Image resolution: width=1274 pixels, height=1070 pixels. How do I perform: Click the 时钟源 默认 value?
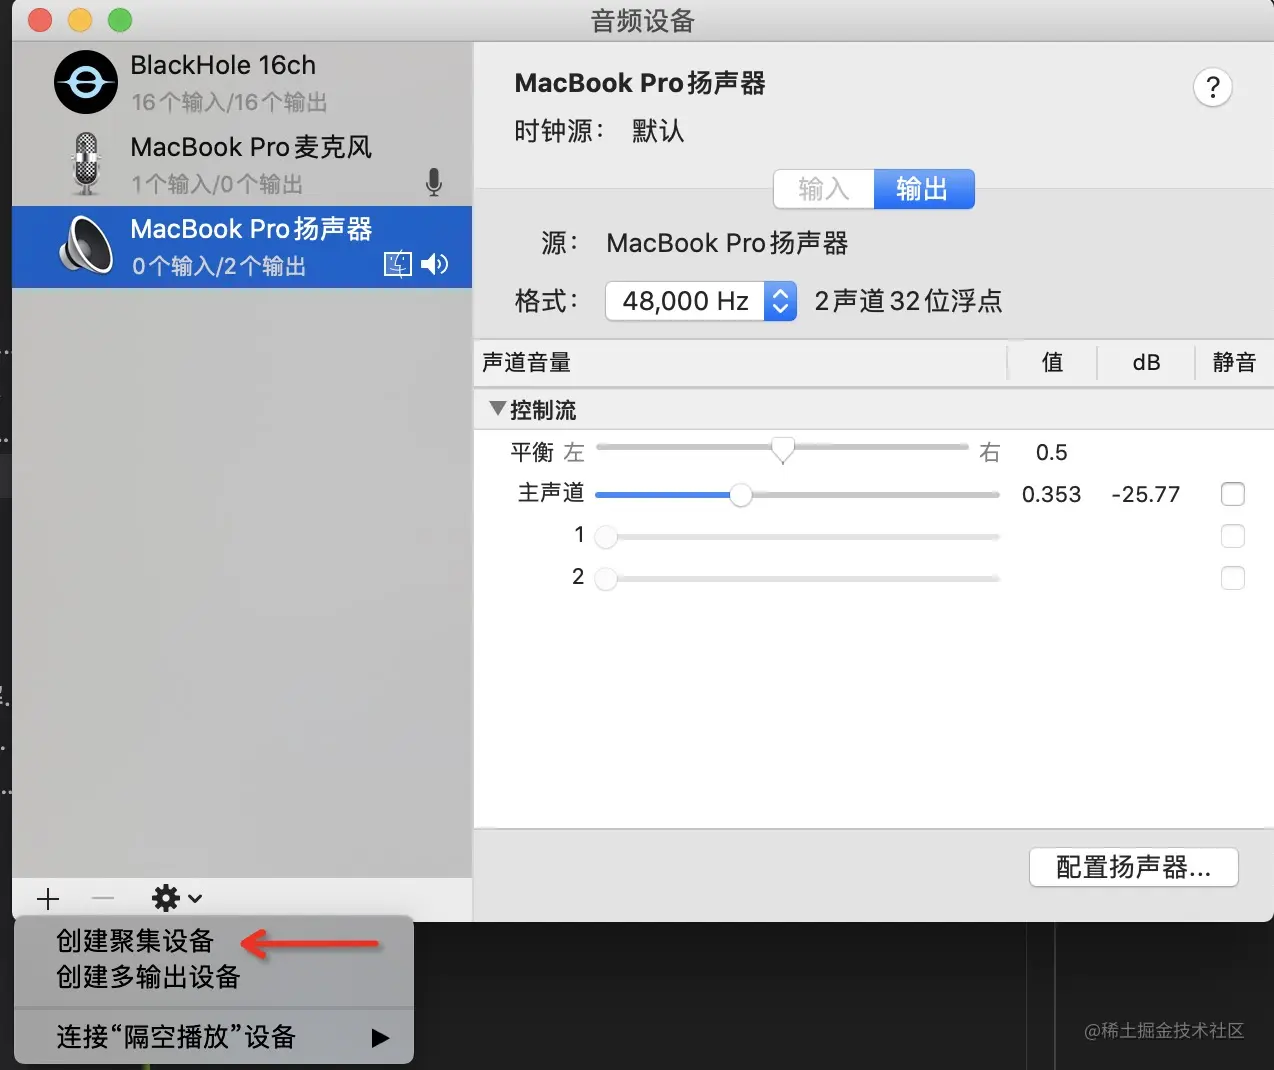pos(658,131)
